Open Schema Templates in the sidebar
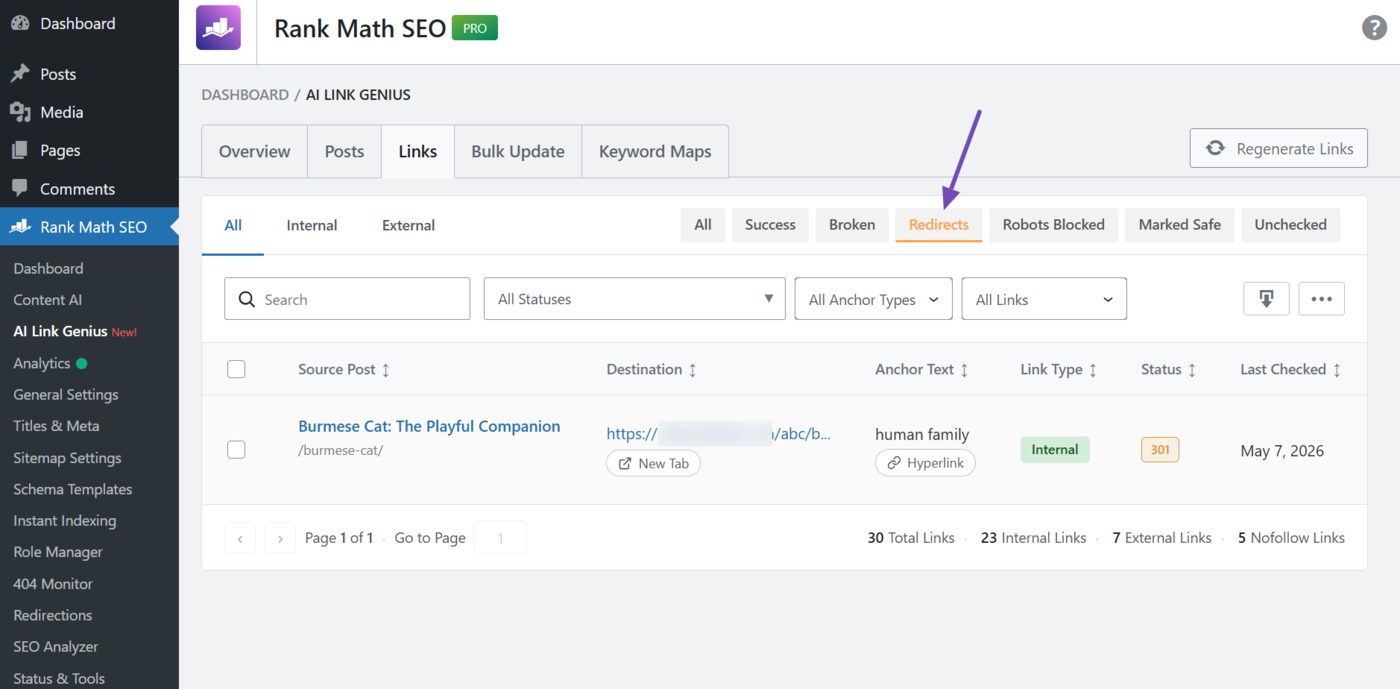The width and height of the screenshot is (1400, 689). (73, 489)
